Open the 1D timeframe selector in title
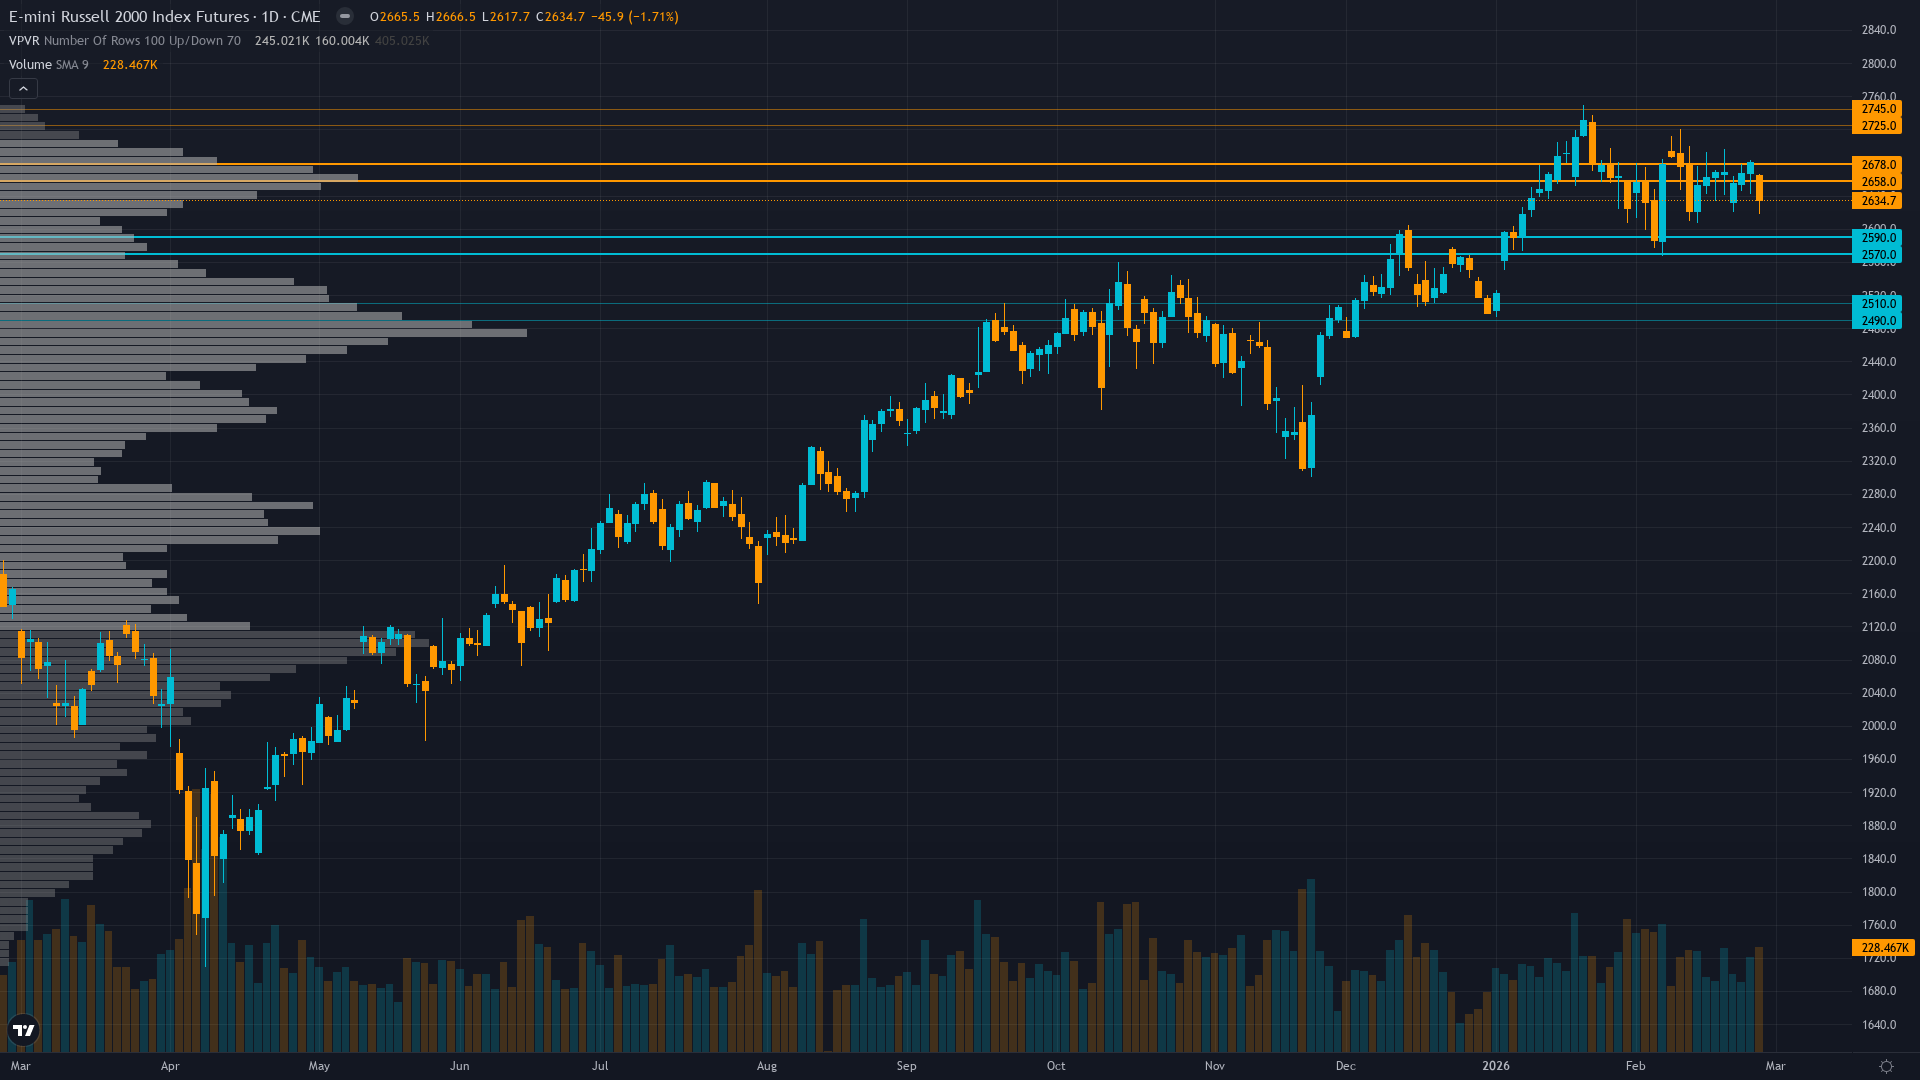 (x=272, y=16)
